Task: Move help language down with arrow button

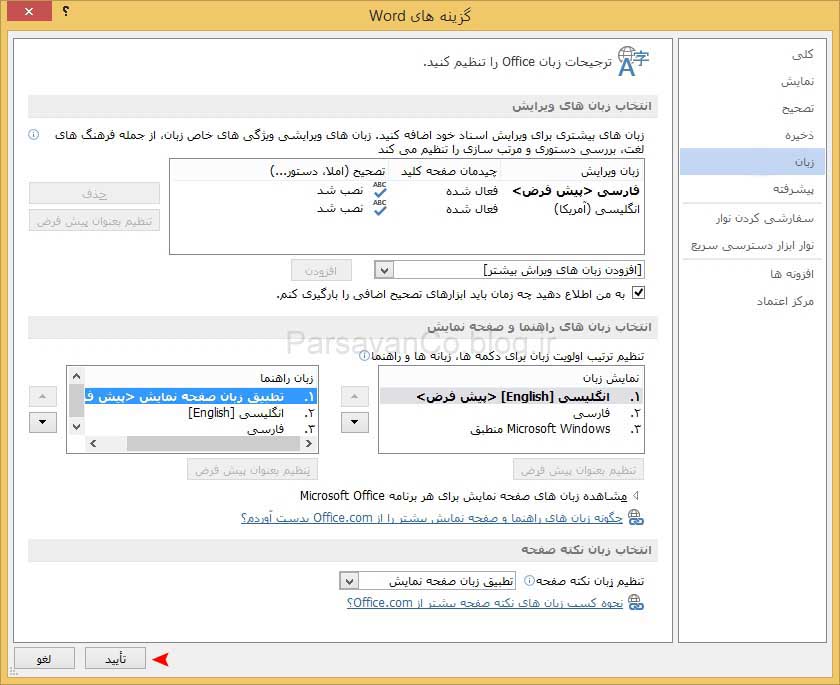Action: pyautogui.click(x=42, y=421)
